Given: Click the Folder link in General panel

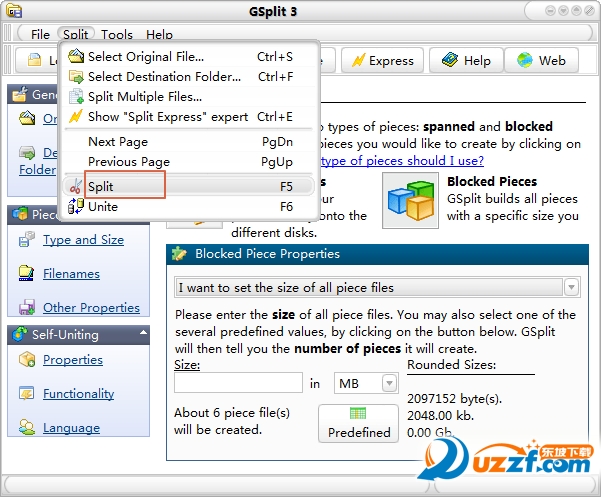Looking at the screenshot, I should point(37,169).
